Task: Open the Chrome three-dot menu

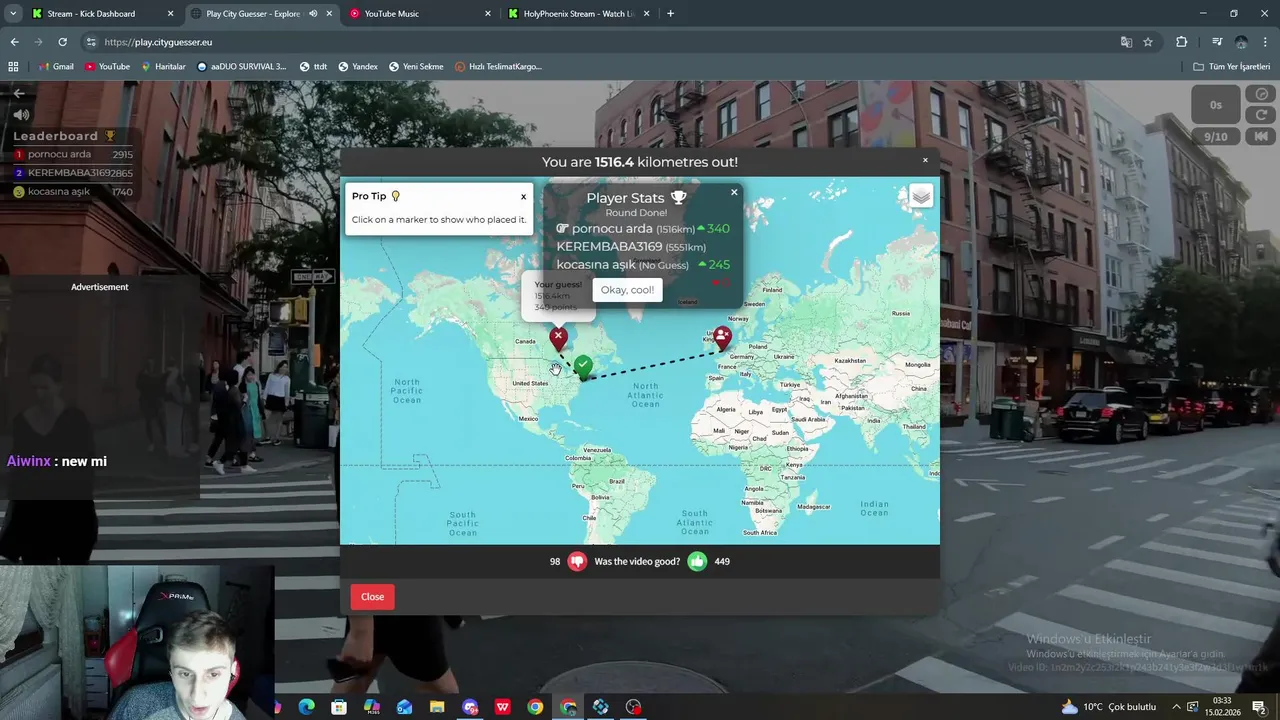Action: [x=1265, y=42]
